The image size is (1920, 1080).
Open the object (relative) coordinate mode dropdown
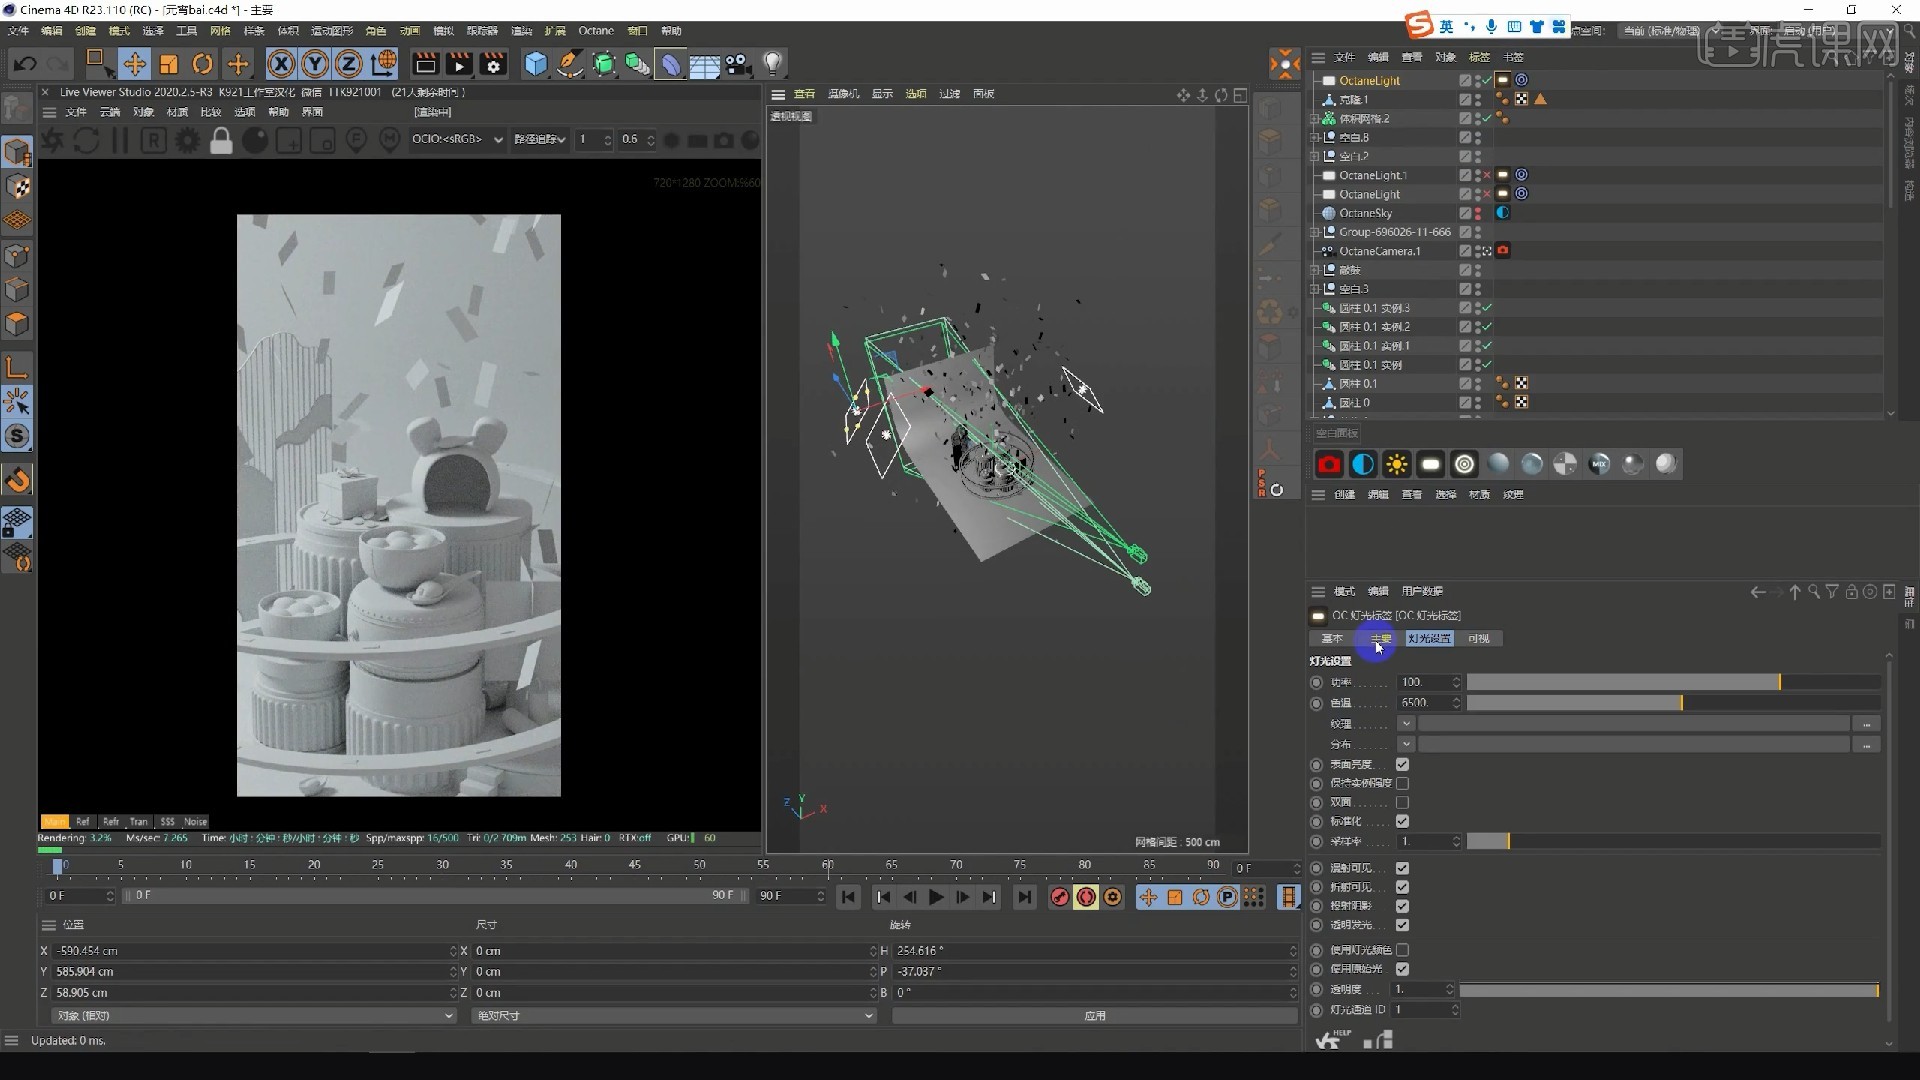pos(254,1015)
